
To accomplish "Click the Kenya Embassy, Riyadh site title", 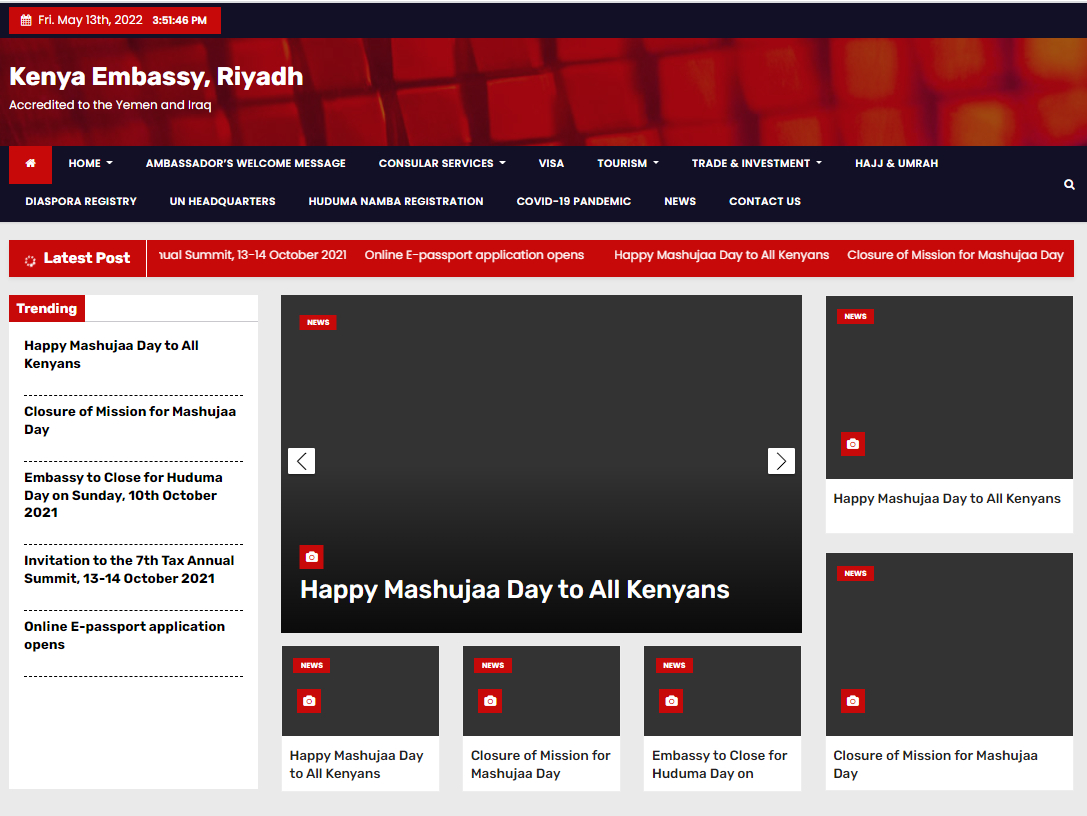I will tap(156, 76).
